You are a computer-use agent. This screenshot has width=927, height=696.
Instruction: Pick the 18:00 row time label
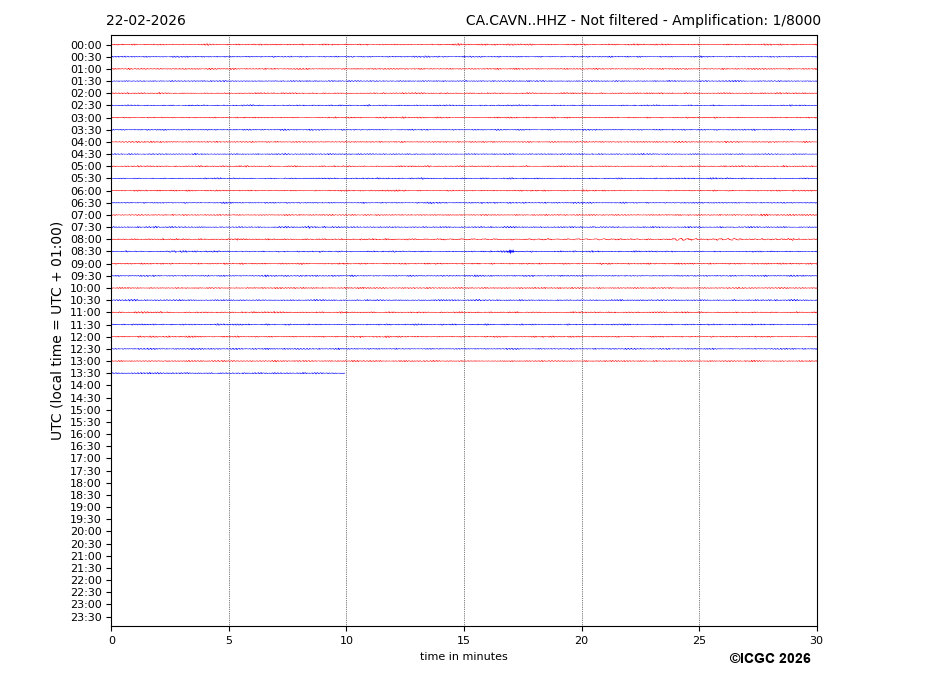86,483
